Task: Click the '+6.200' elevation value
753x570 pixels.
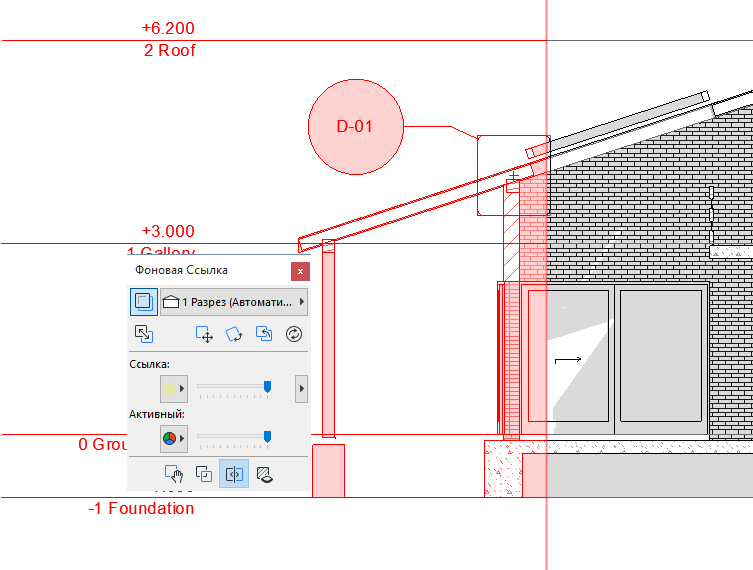Action: pyautogui.click(x=168, y=28)
